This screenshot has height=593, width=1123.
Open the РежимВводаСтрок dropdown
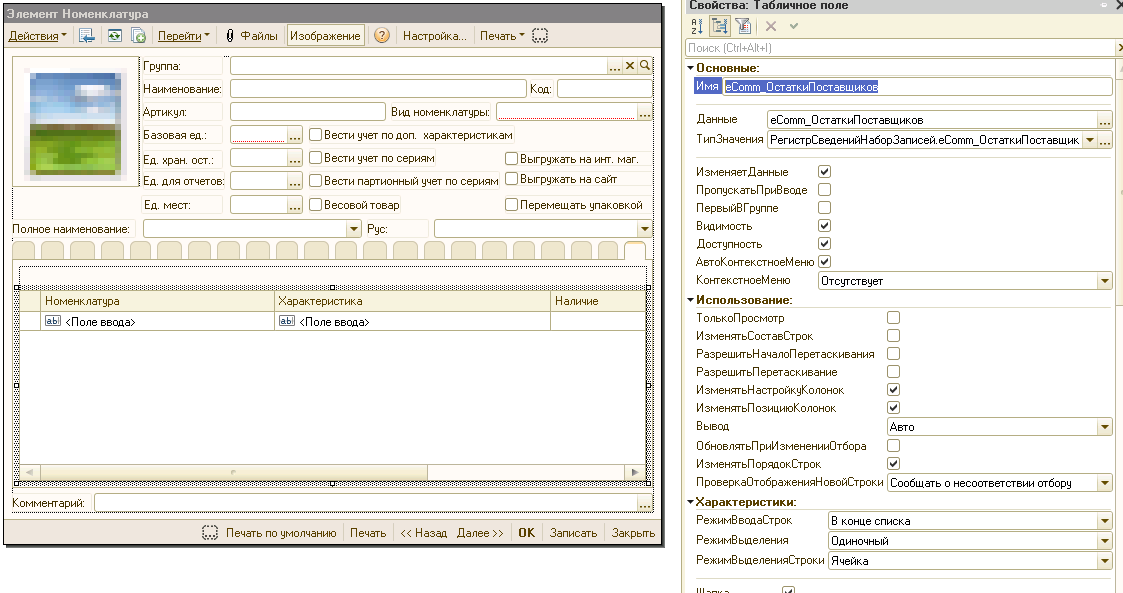tap(1104, 521)
